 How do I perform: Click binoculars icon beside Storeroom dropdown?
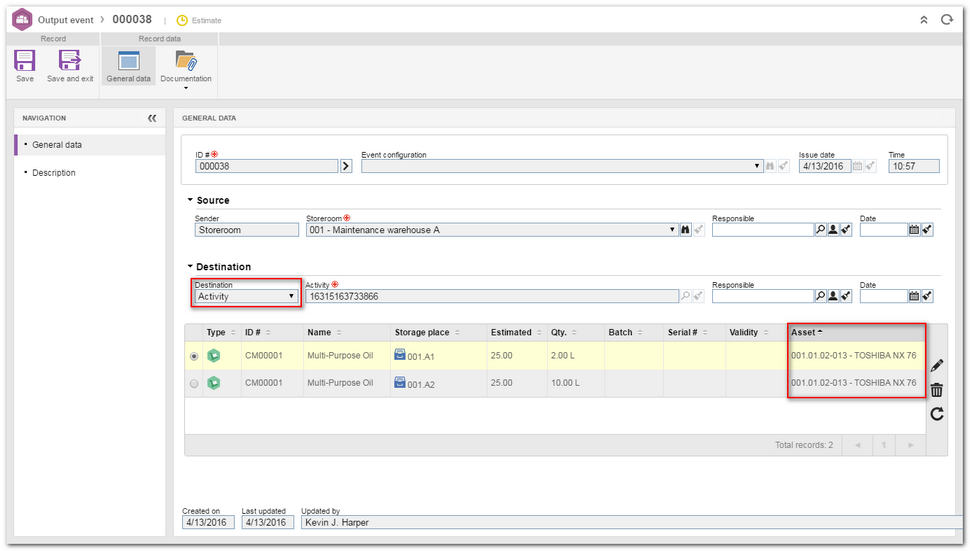685,229
